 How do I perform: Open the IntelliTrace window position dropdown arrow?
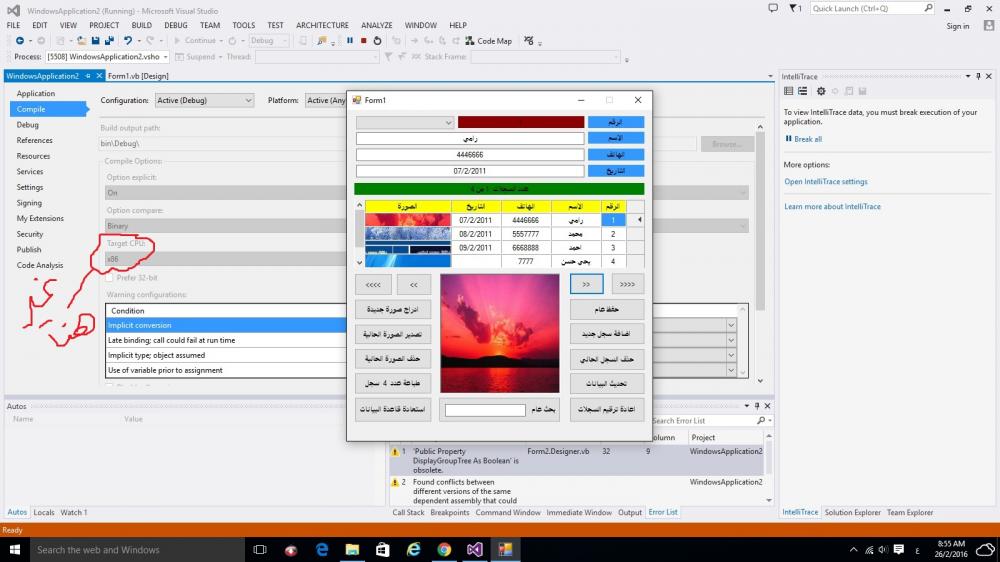tap(967, 77)
